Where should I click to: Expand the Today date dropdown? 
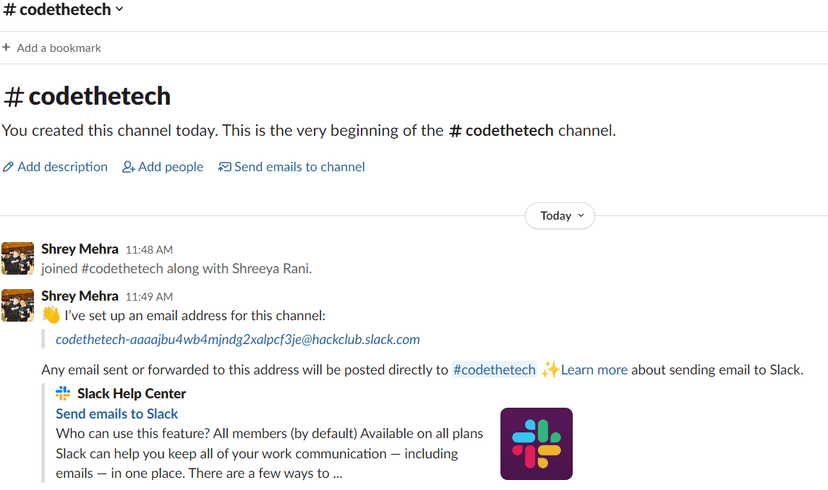559,215
